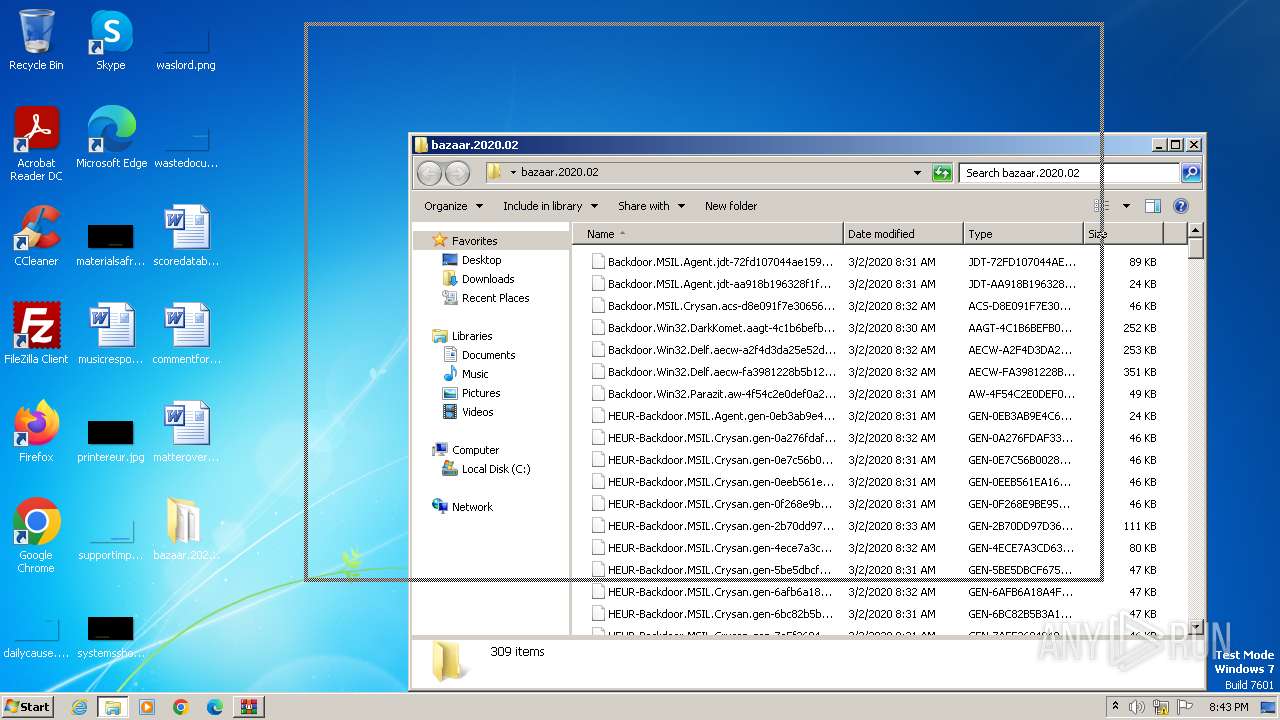1280x720 pixels.
Task: Select scoredatab... Word document on desktop
Action: (186, 236)
